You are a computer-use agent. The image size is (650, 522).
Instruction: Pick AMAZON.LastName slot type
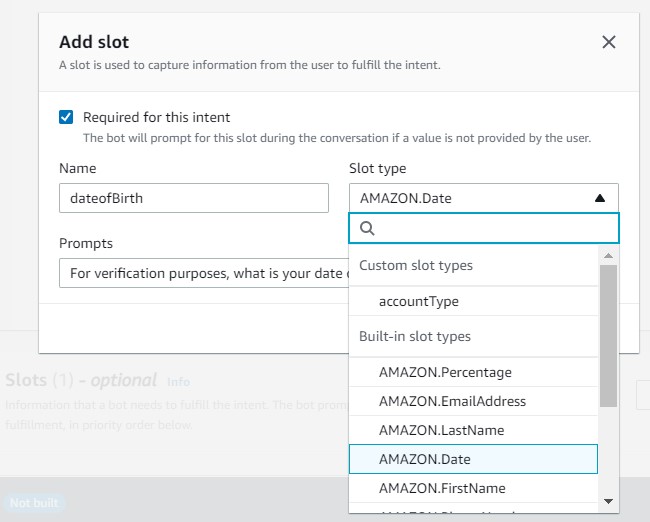pyautogui.click(x=473, y=430)
